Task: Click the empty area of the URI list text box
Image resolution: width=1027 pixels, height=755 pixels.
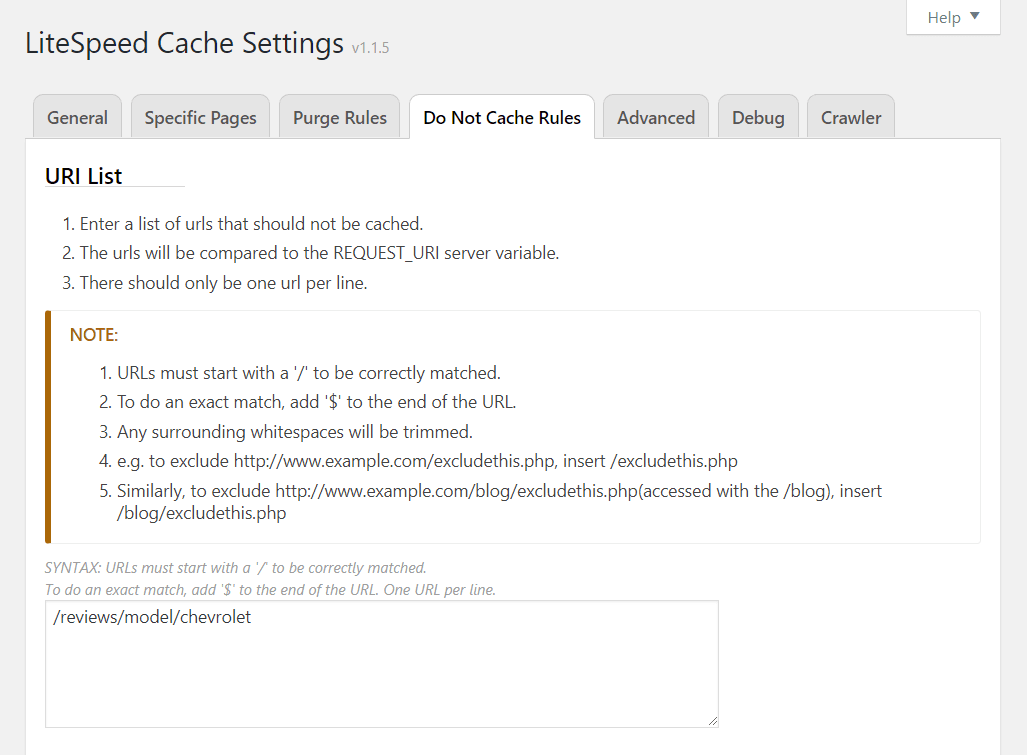Action: click(381, 675)
